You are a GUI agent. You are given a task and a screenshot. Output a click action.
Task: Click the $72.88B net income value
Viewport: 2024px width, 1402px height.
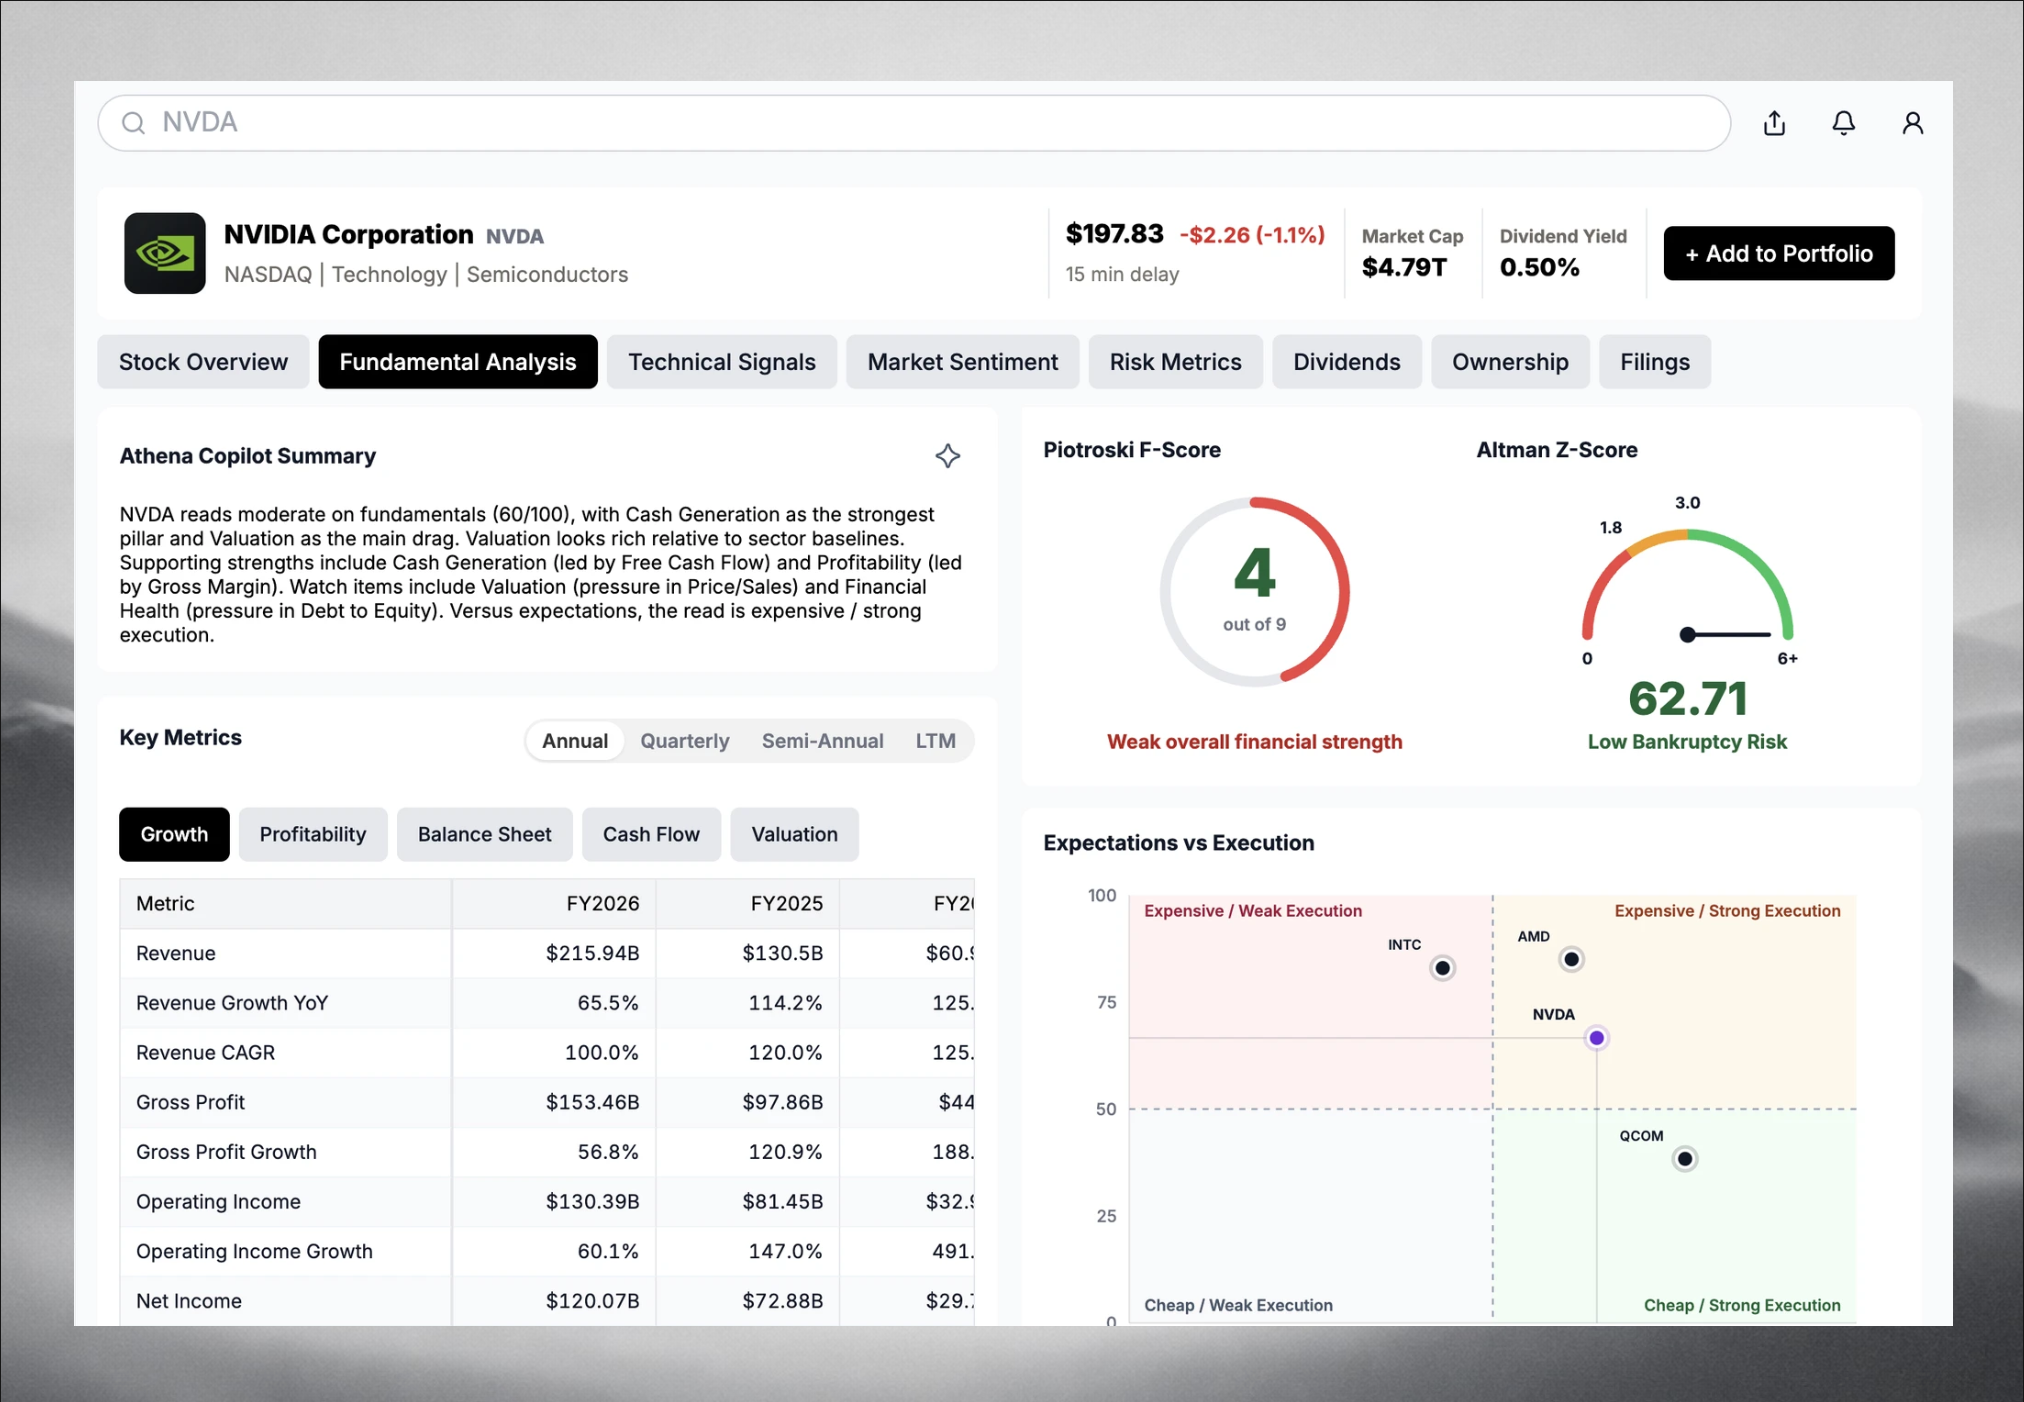pos(782,1301)
